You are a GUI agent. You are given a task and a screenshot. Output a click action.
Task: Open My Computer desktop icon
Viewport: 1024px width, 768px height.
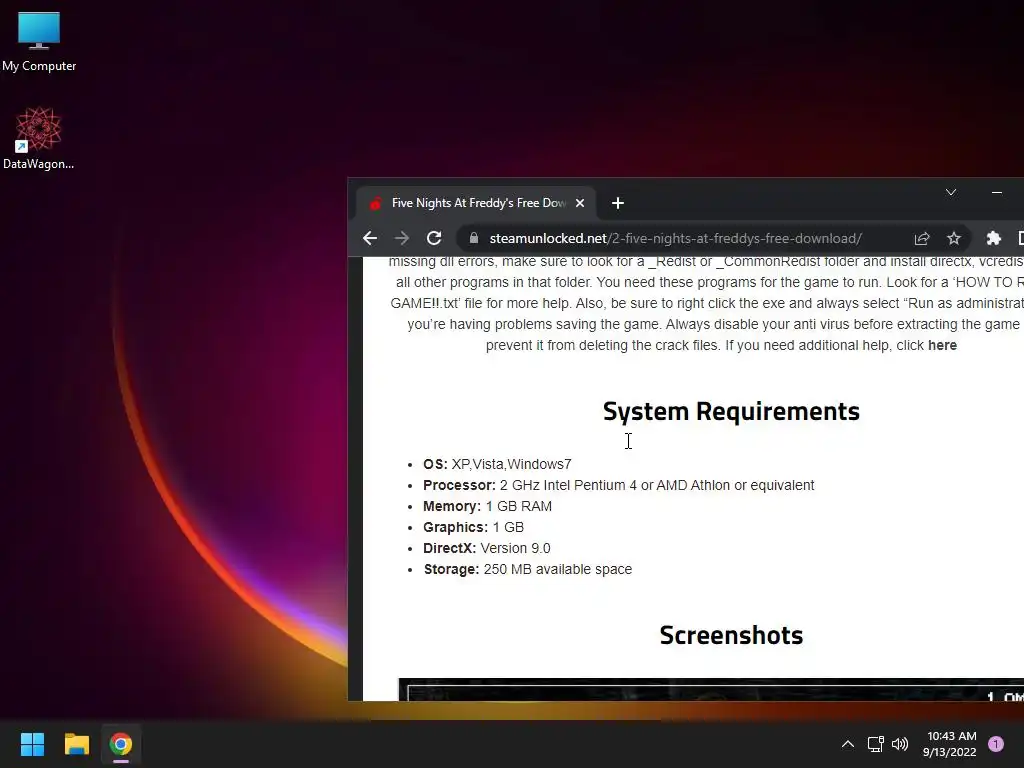[x=39, y=41]
